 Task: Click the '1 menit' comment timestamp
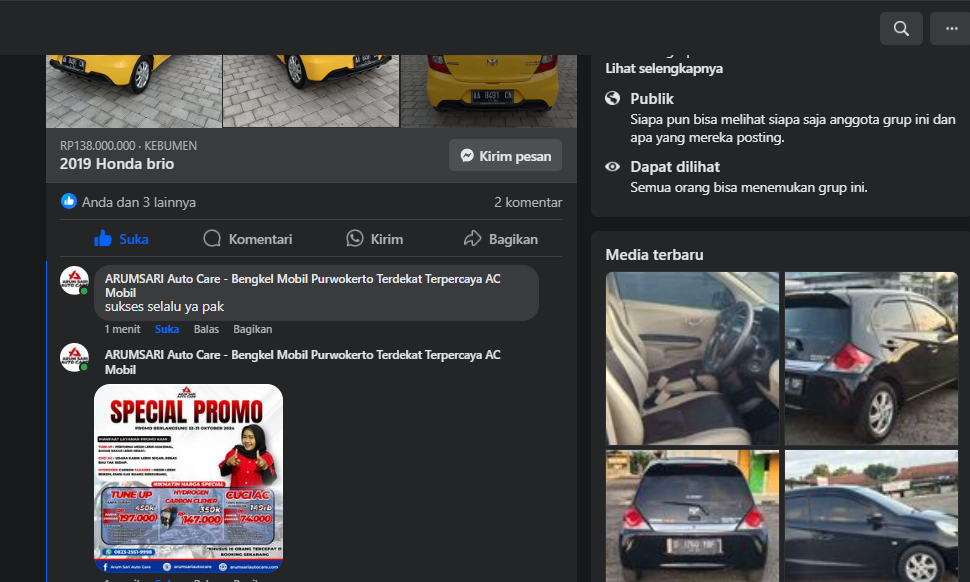[122, 329]
